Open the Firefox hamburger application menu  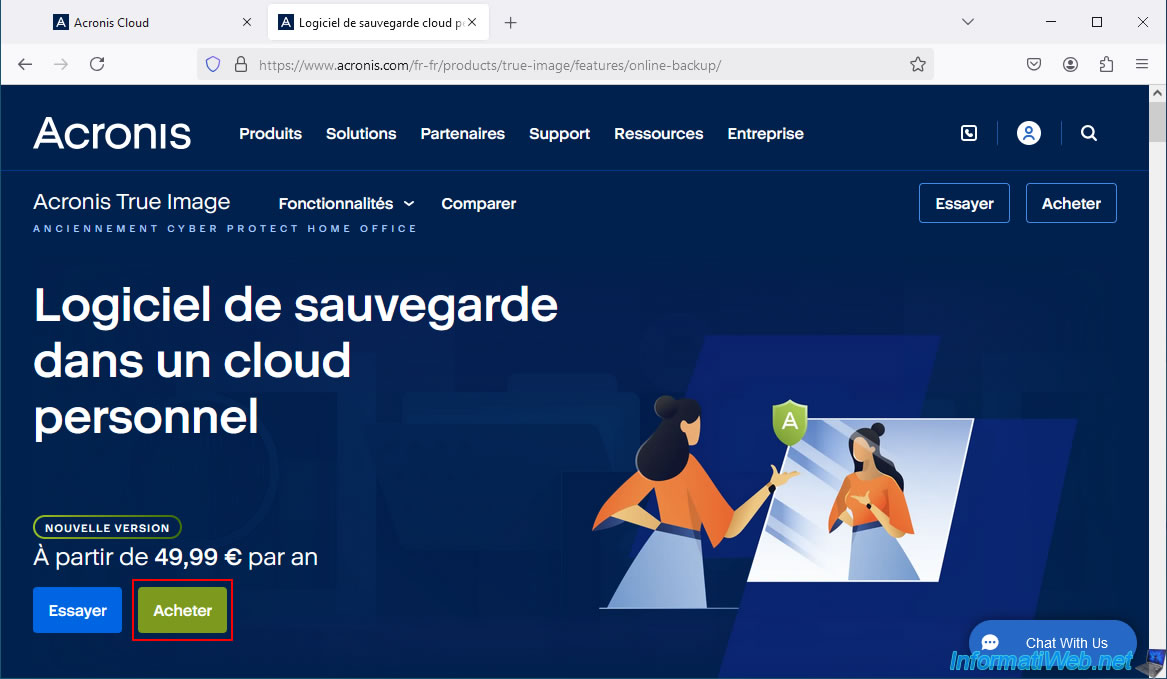pos(1141,64)
